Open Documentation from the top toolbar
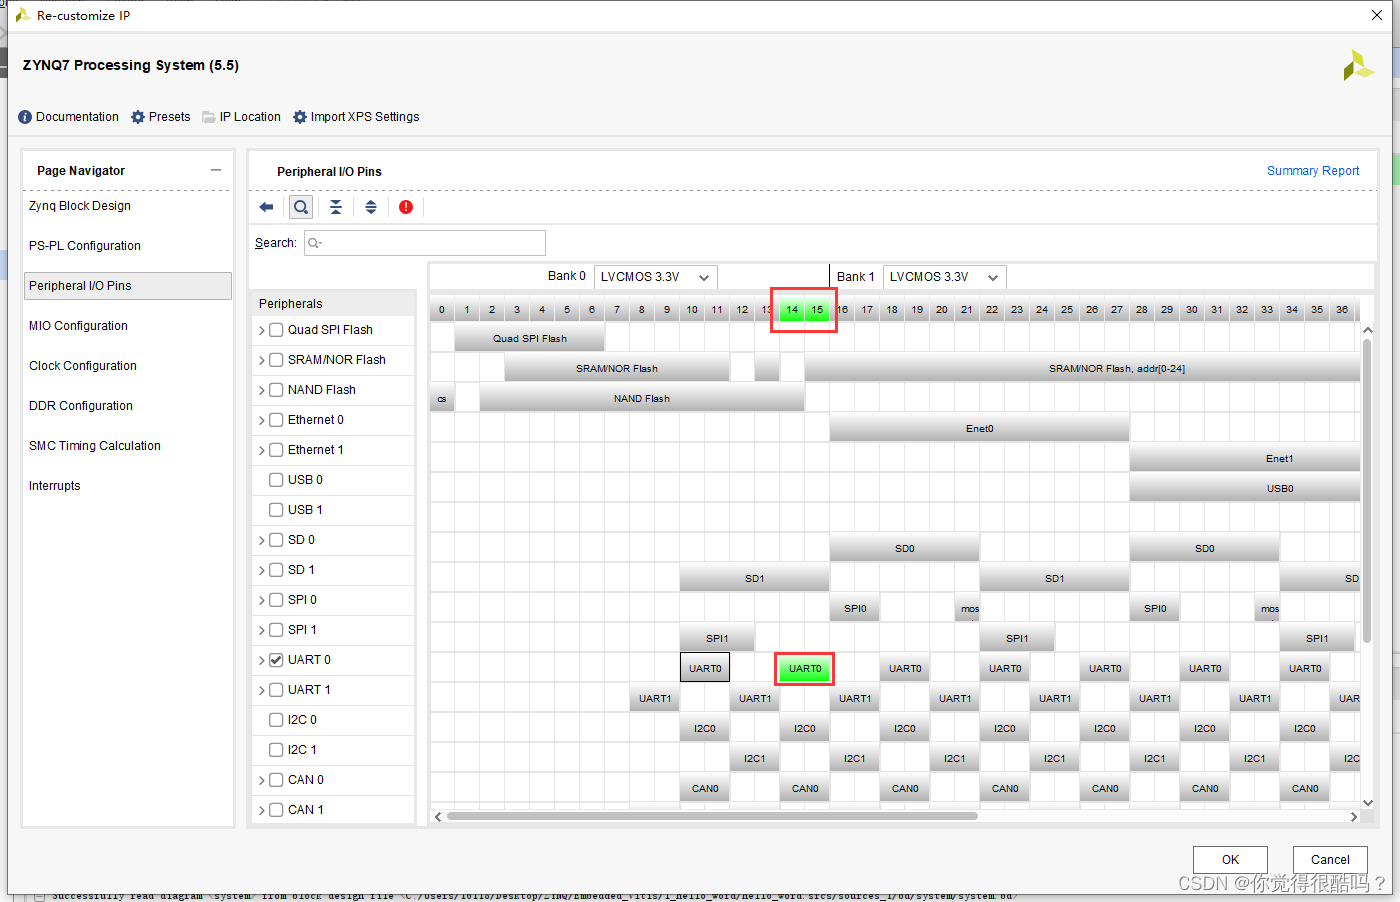The height and width of the screenshot is (902, 1400). click(x=68, y=117)
